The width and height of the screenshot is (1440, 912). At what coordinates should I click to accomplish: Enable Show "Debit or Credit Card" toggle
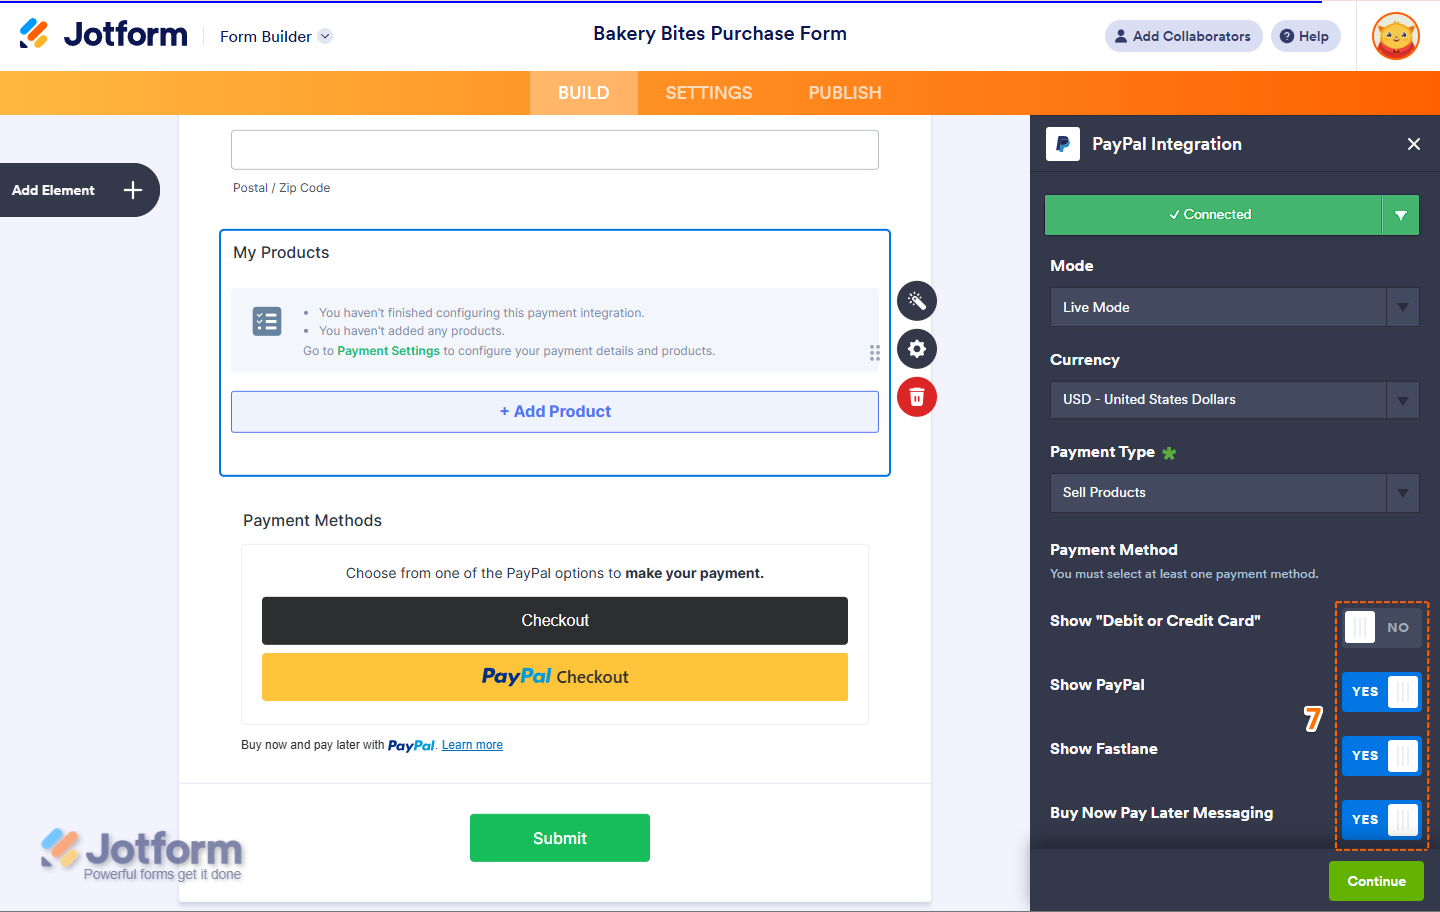click(x=1380, y=628)
